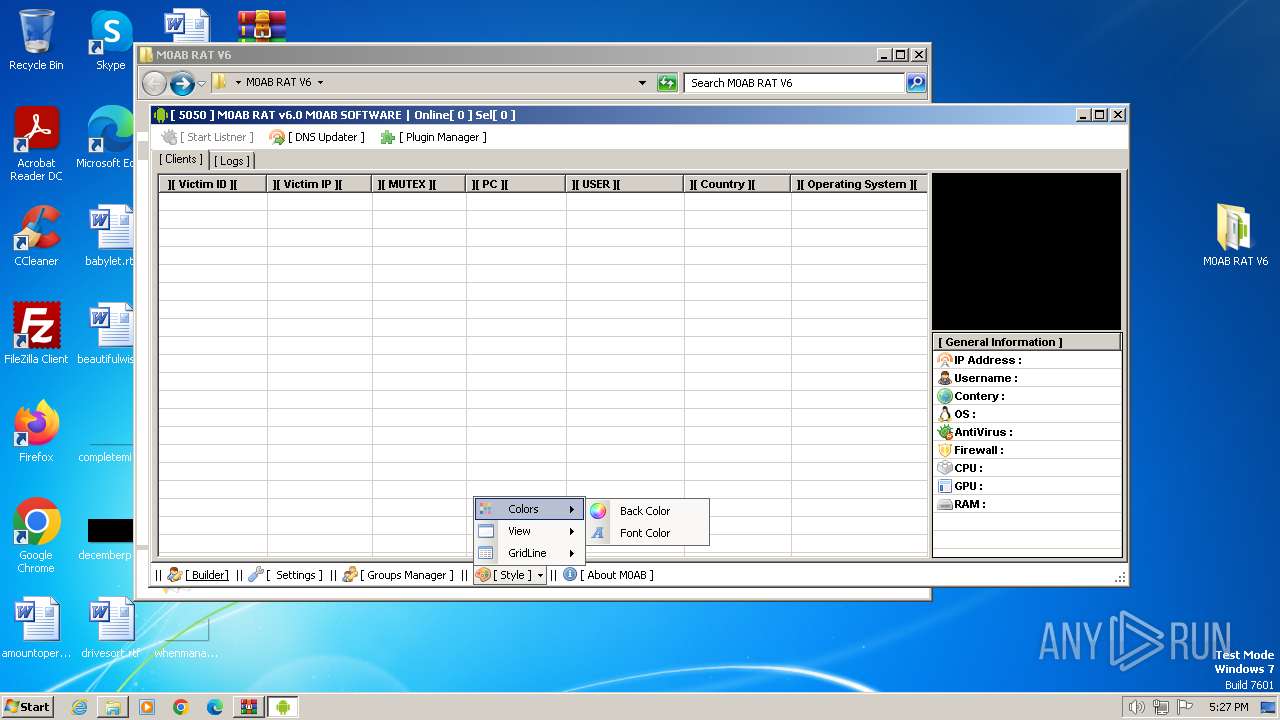Viewport: 1280px width, 720px height.
Task: Select the M0AB RAT V6 desktop folder
Action: pos(1235,236)
